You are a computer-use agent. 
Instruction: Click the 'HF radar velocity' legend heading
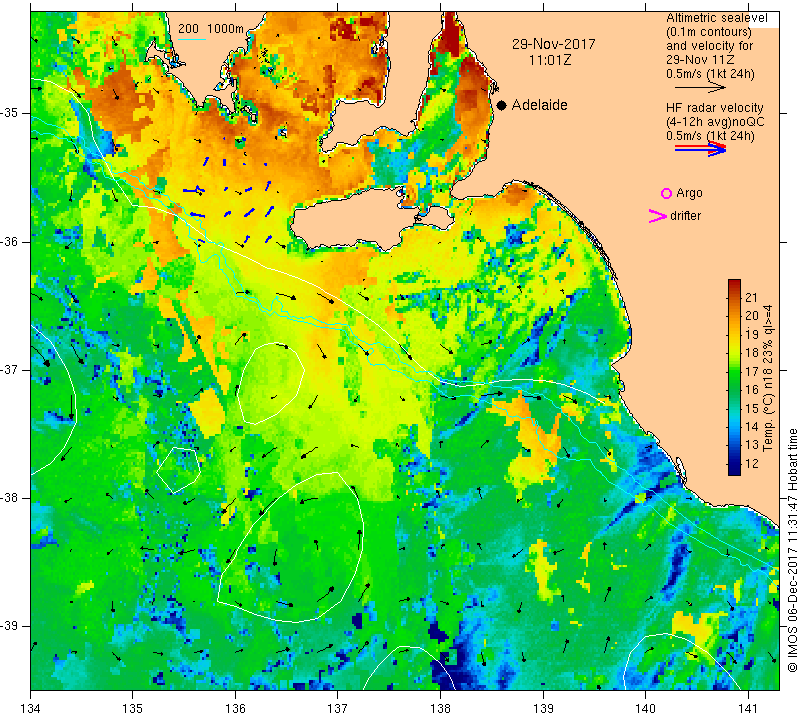(714, 108)
